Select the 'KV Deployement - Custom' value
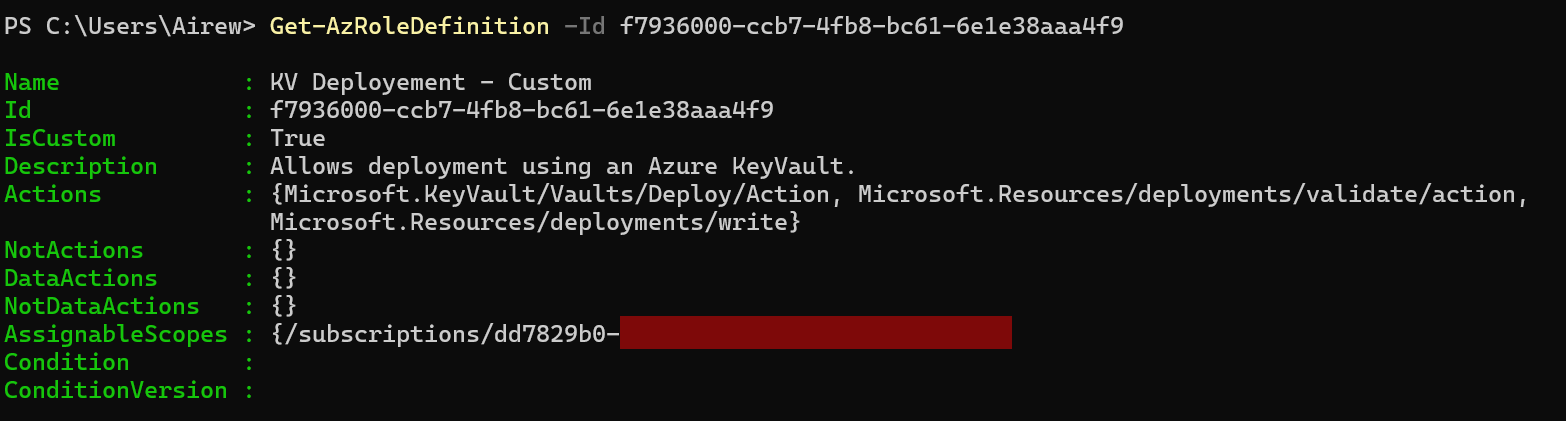The height and width of the screenshot is (421, 1566). point(430,82)
